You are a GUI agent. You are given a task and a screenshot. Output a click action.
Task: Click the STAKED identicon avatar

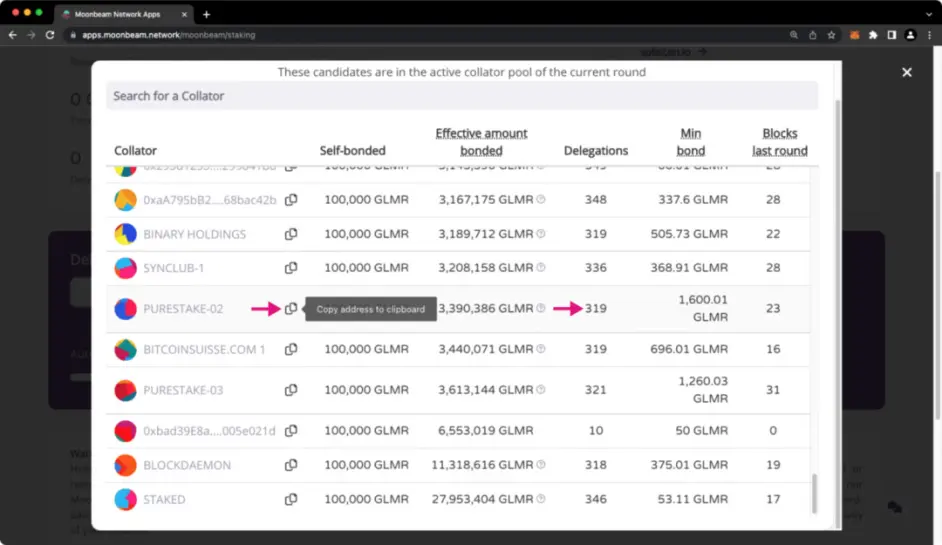click(x=126, y=499)
